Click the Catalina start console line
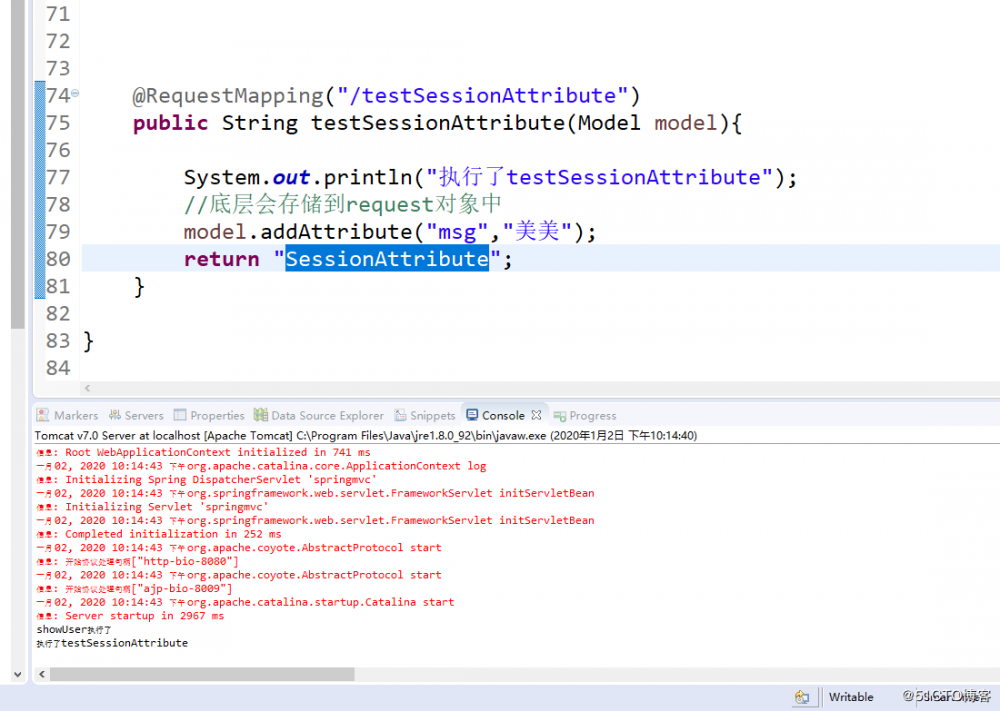The width and height of the screenshot is (1000, 711). (x=246, y=602)
